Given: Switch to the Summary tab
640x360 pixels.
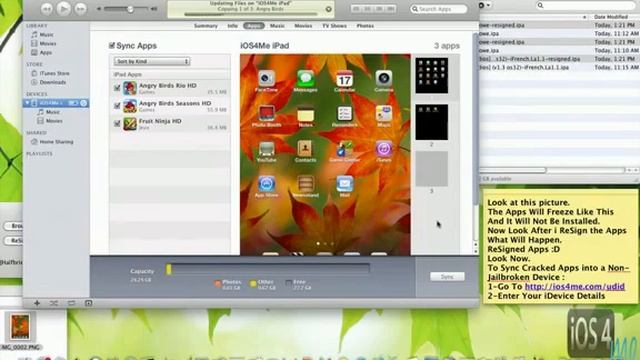Looking at the screenshot, I should tap(206, 26).
